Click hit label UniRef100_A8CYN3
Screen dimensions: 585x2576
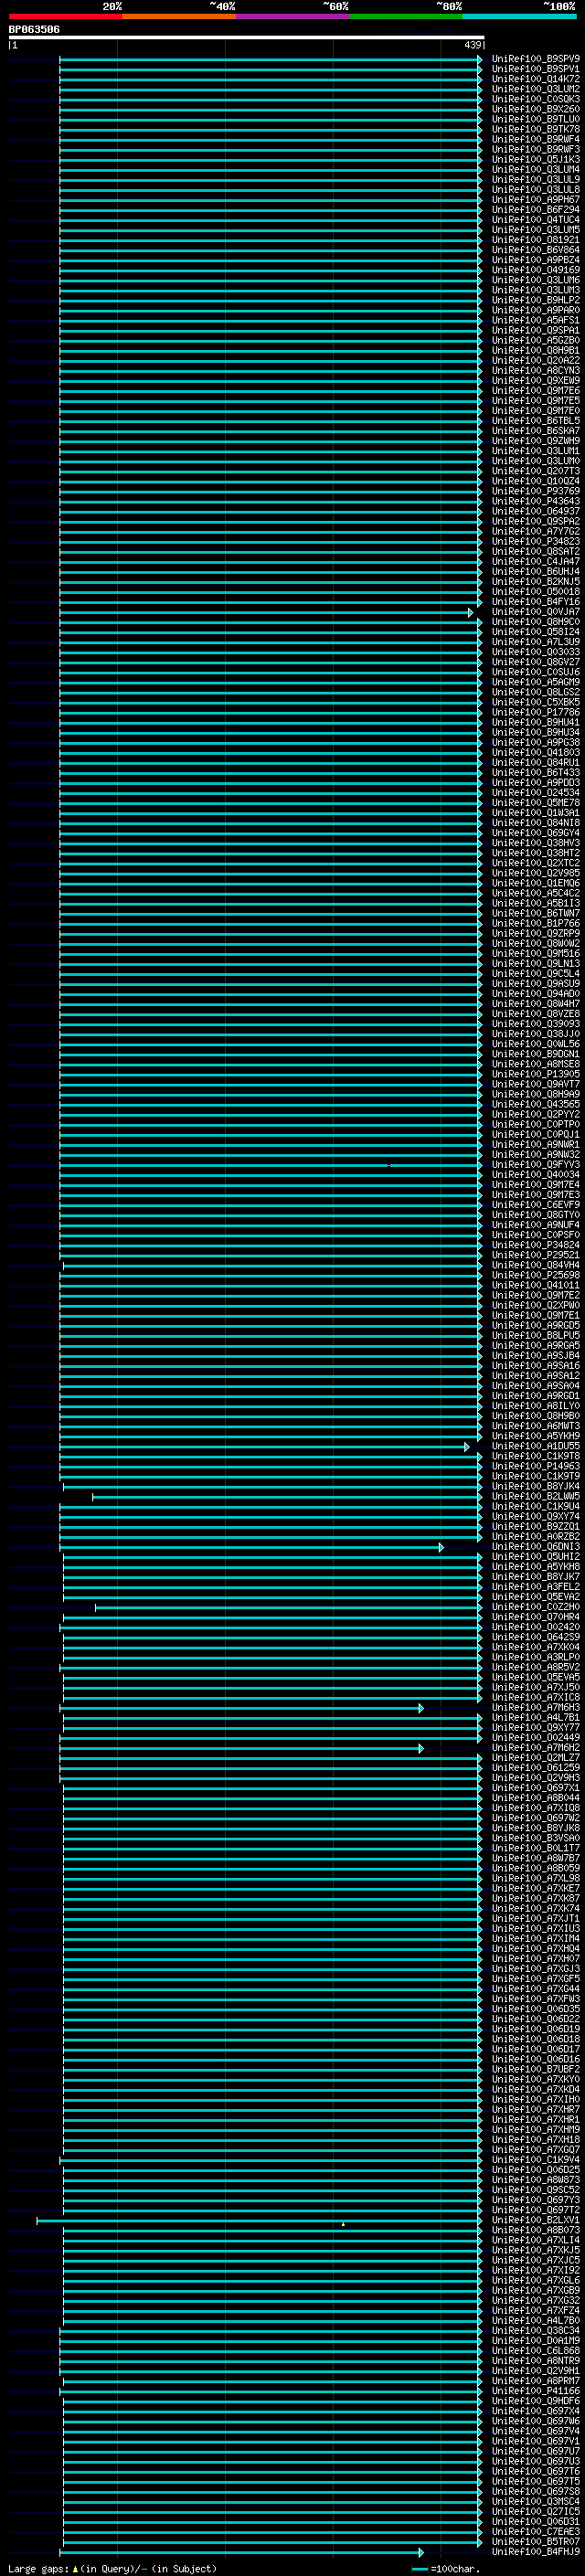click(x=536, y=371)
